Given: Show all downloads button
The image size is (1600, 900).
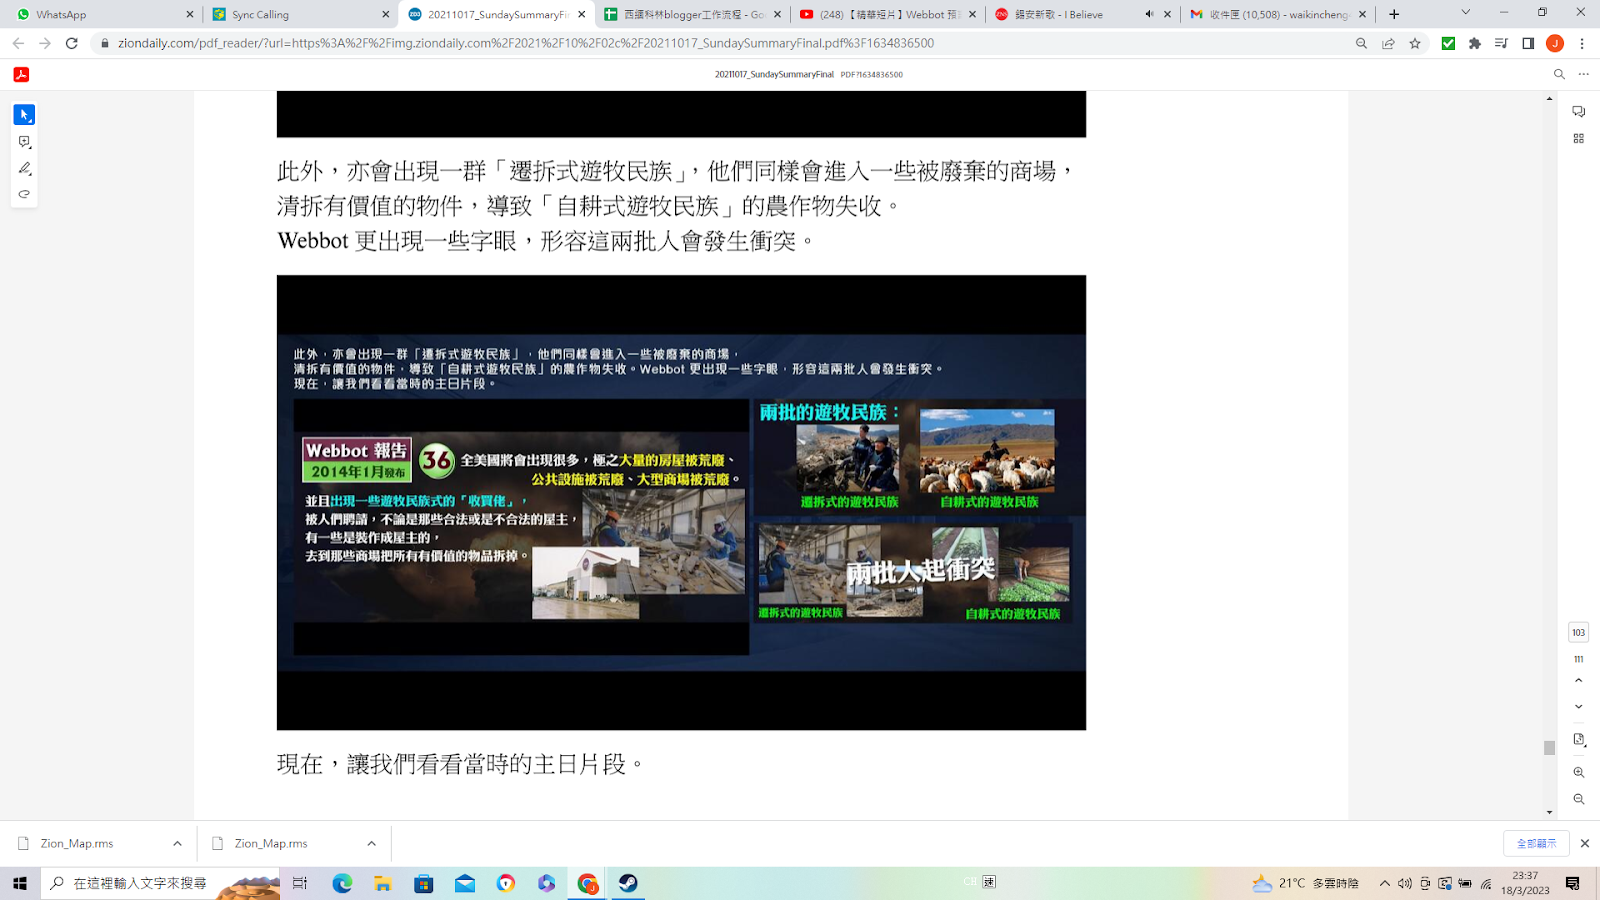Looking at the screenshot, I should [1536, 843].
